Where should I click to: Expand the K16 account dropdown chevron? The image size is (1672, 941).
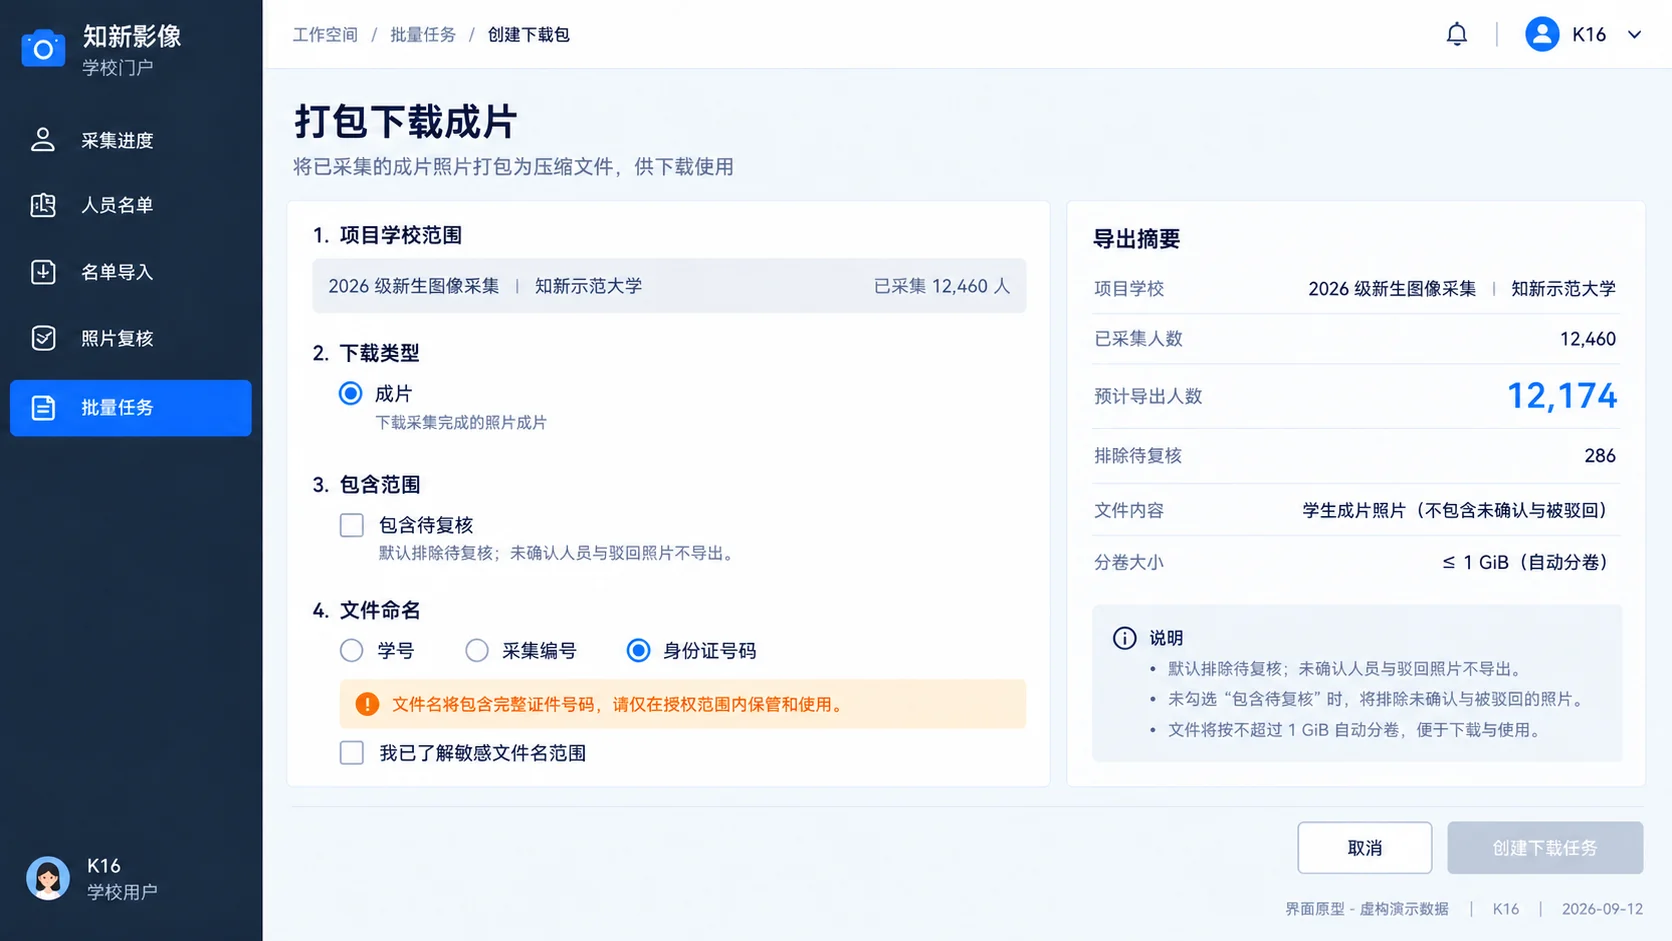click(1634, 34)
